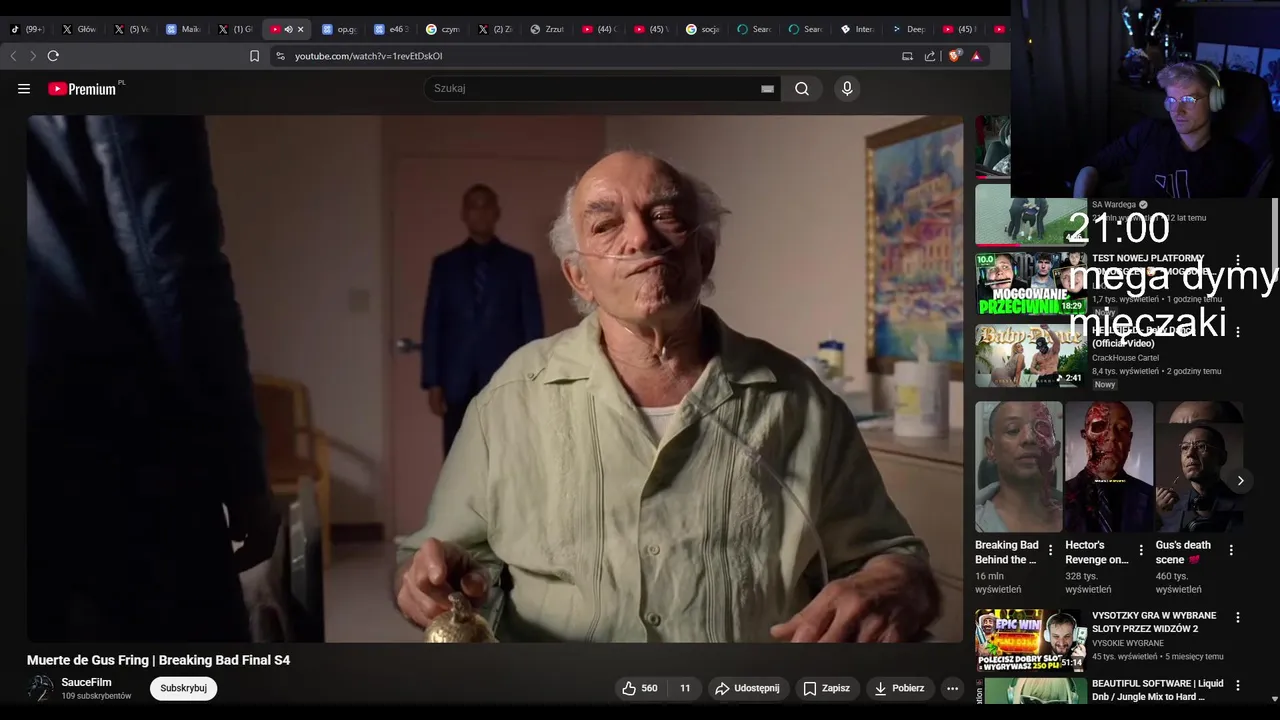Open more actions ellipsis below video
The image size is (1280, 720).
(952, 688)
